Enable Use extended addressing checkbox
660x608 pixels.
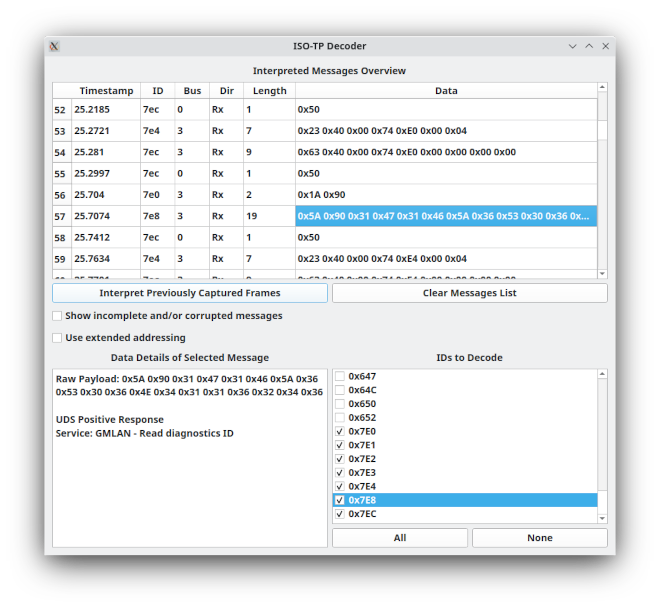pyautogui.click(x=57, y=338)
